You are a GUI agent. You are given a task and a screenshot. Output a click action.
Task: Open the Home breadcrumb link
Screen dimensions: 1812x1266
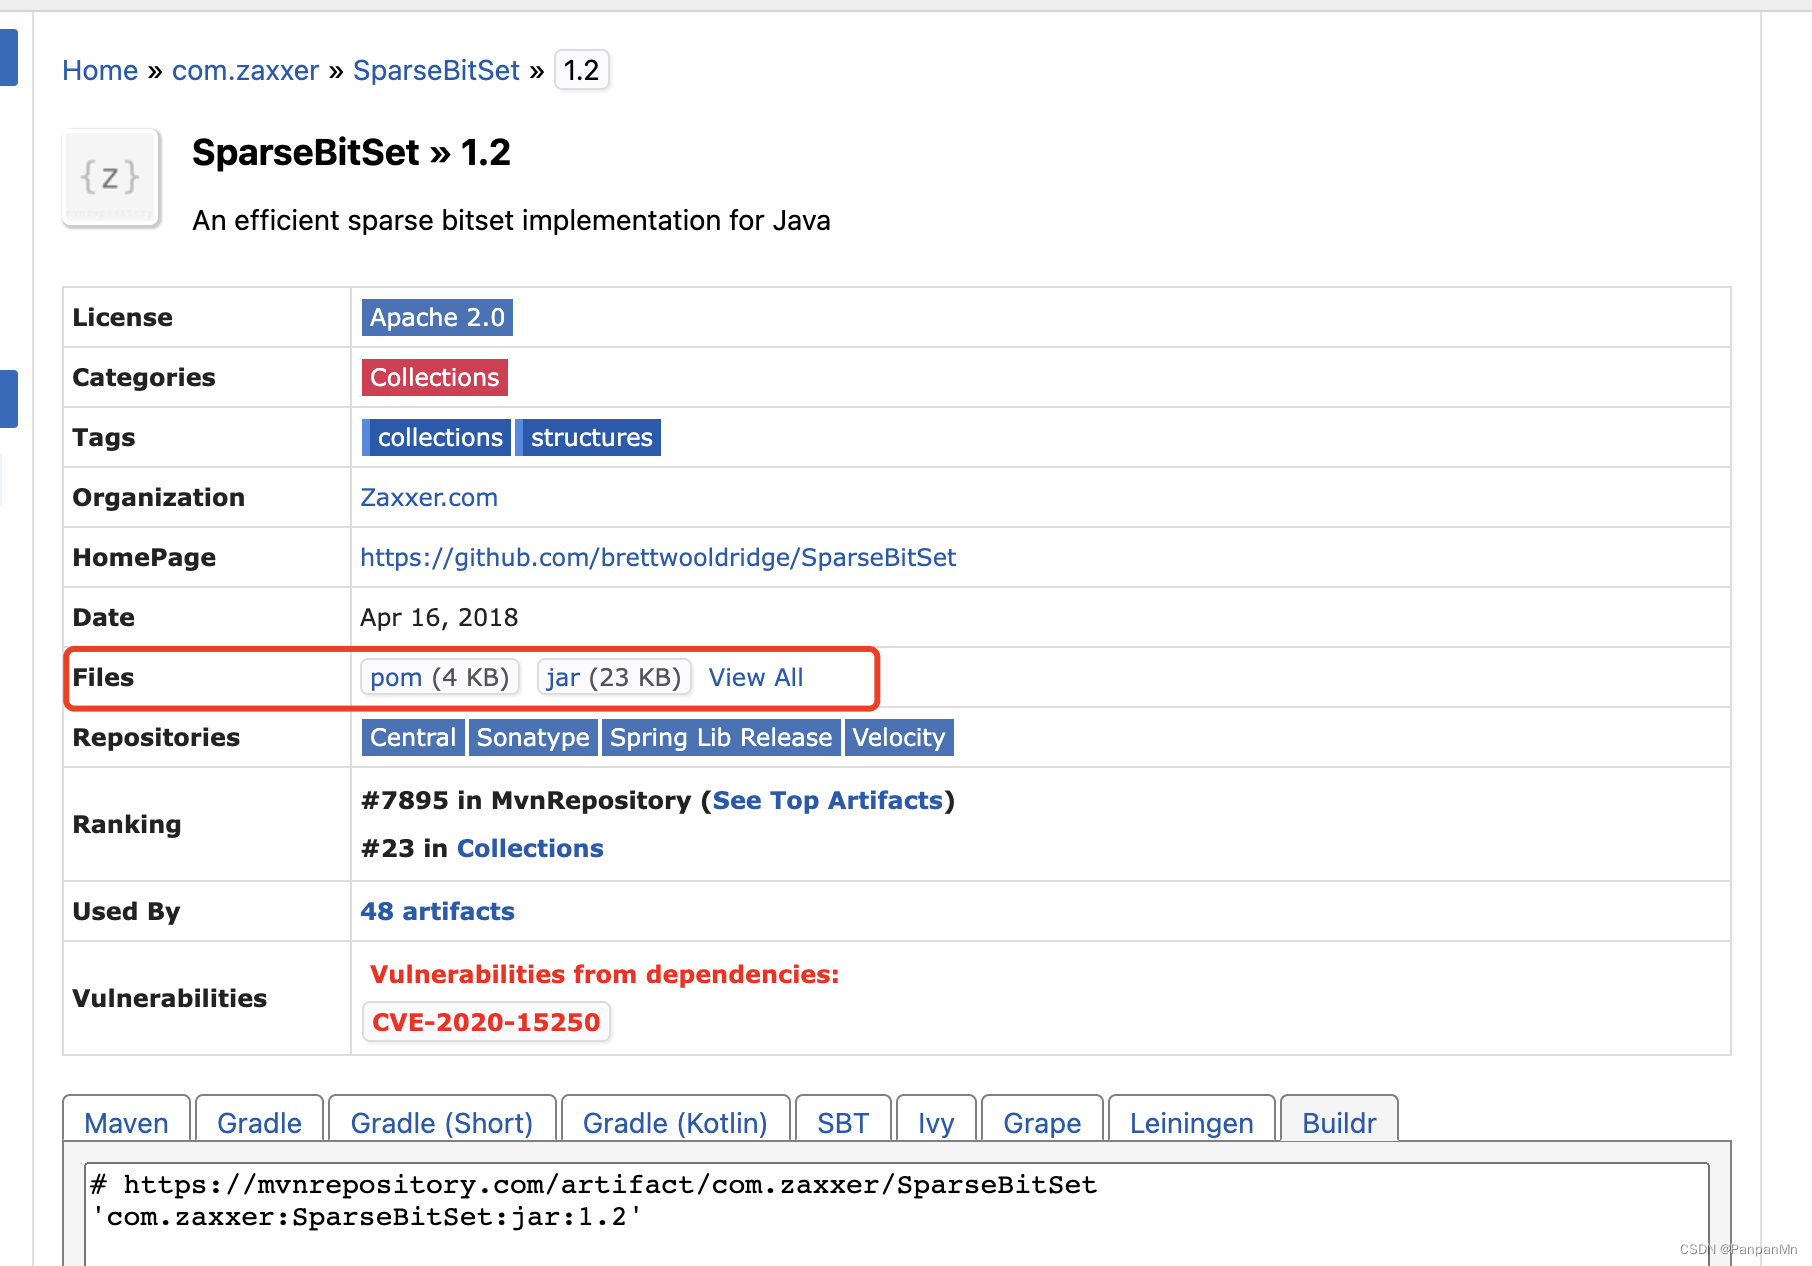tap(100, 70)
